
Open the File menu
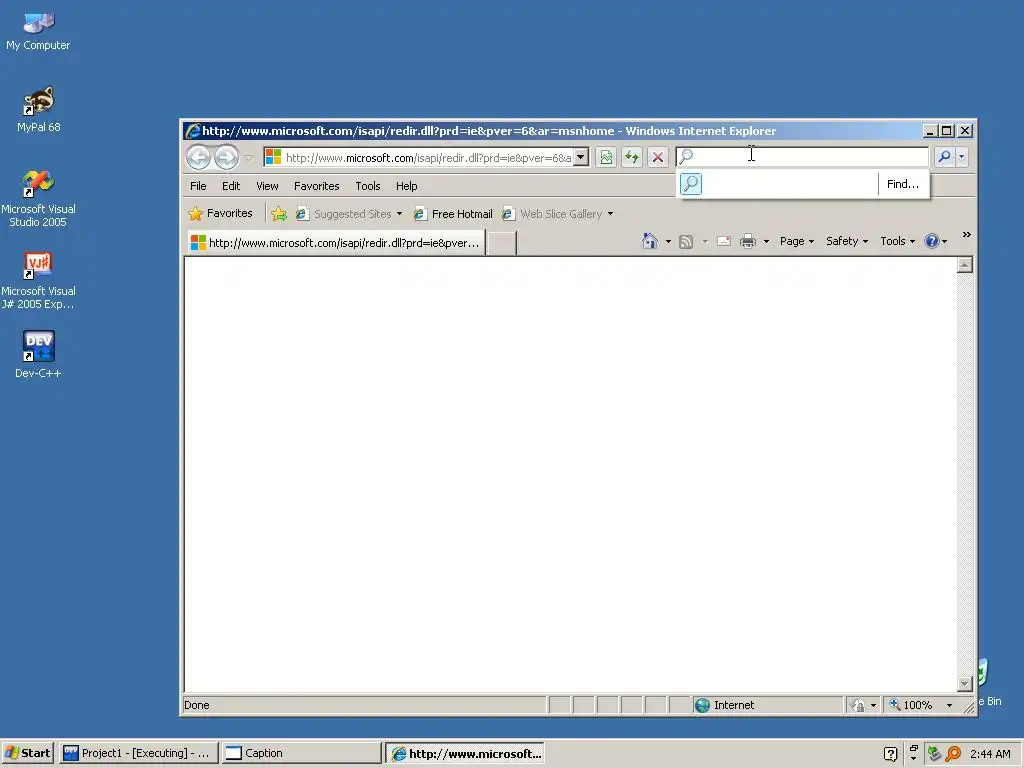tap(198, 186)
